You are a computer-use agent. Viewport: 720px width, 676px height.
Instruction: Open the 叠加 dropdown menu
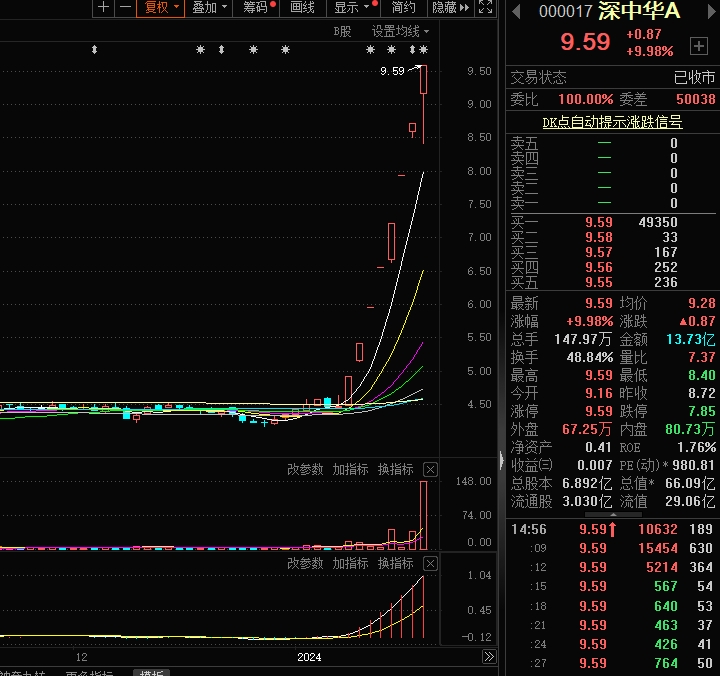209,8
